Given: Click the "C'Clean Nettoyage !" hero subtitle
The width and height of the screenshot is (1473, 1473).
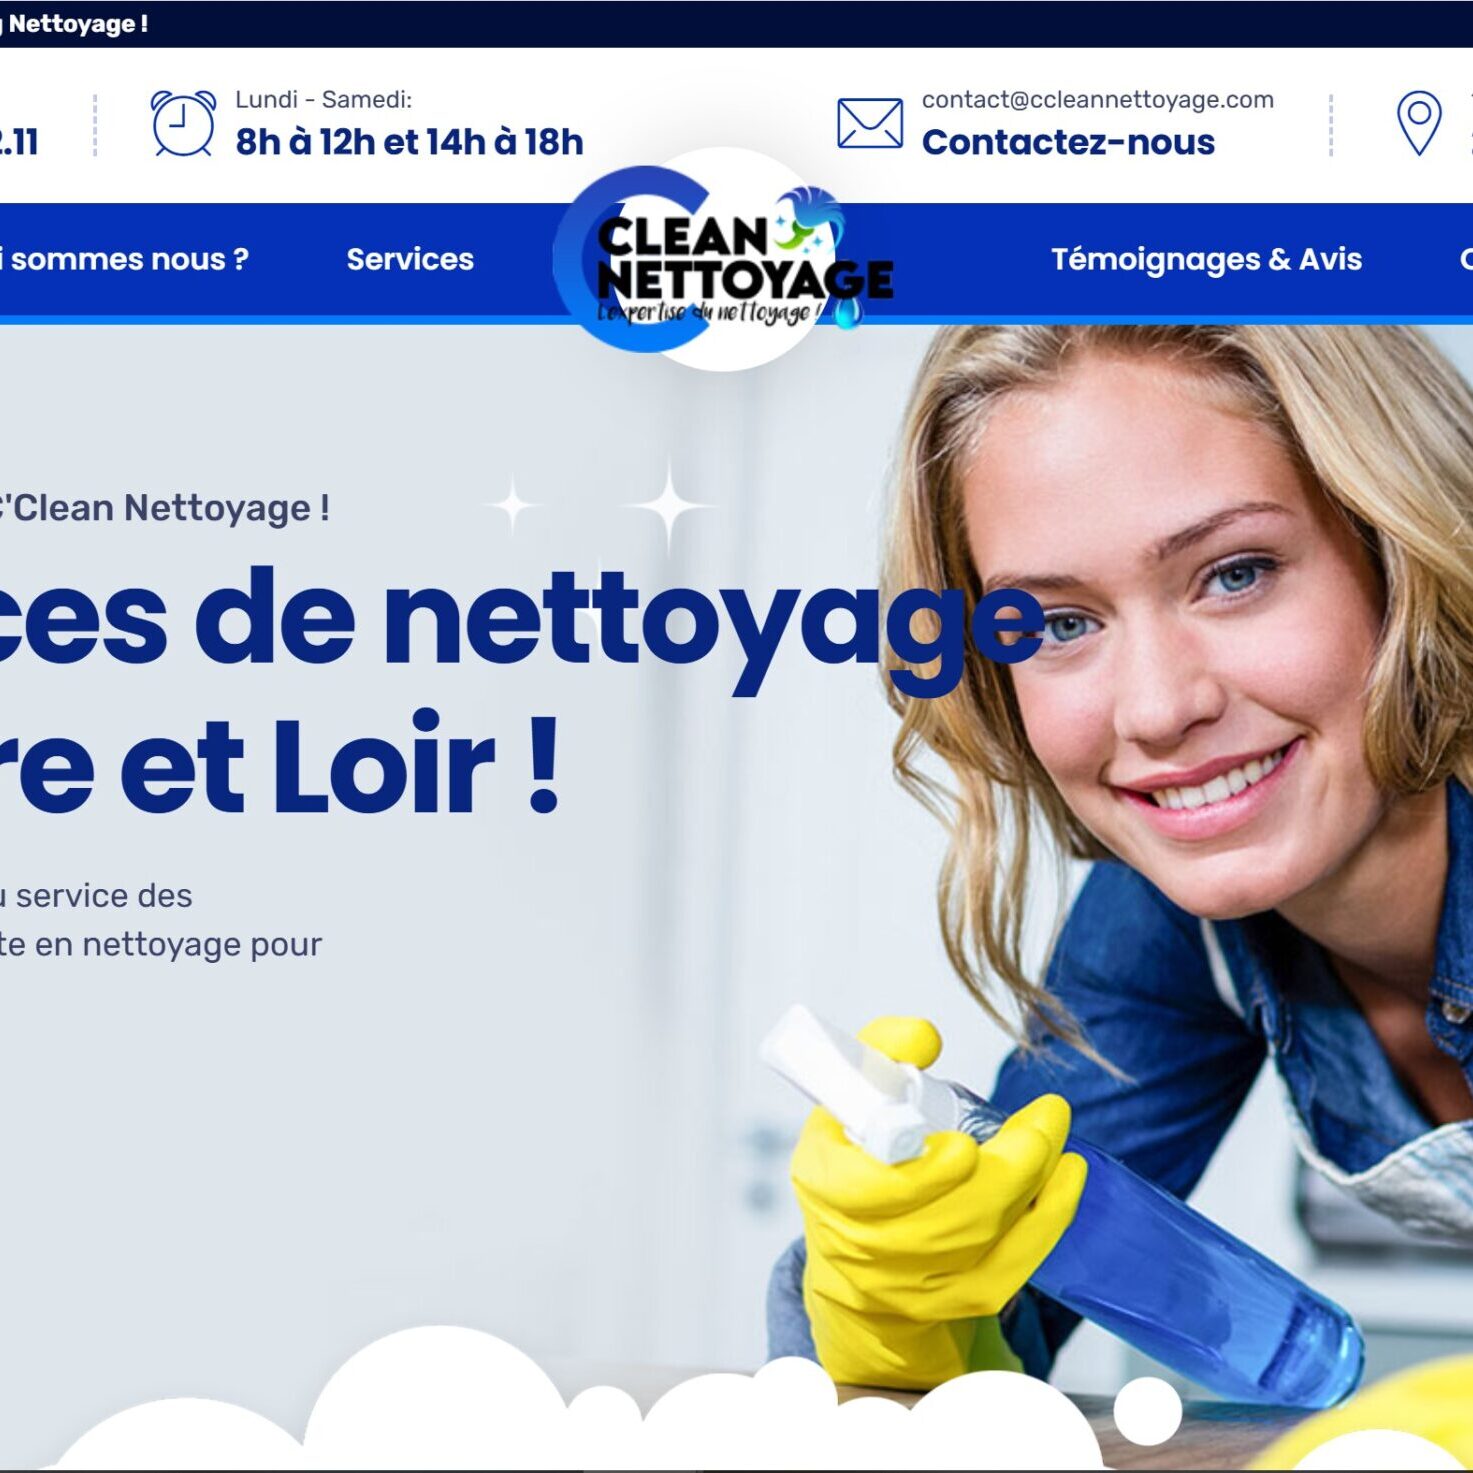Looking at the screenshot, I should (x=164, y=508).
